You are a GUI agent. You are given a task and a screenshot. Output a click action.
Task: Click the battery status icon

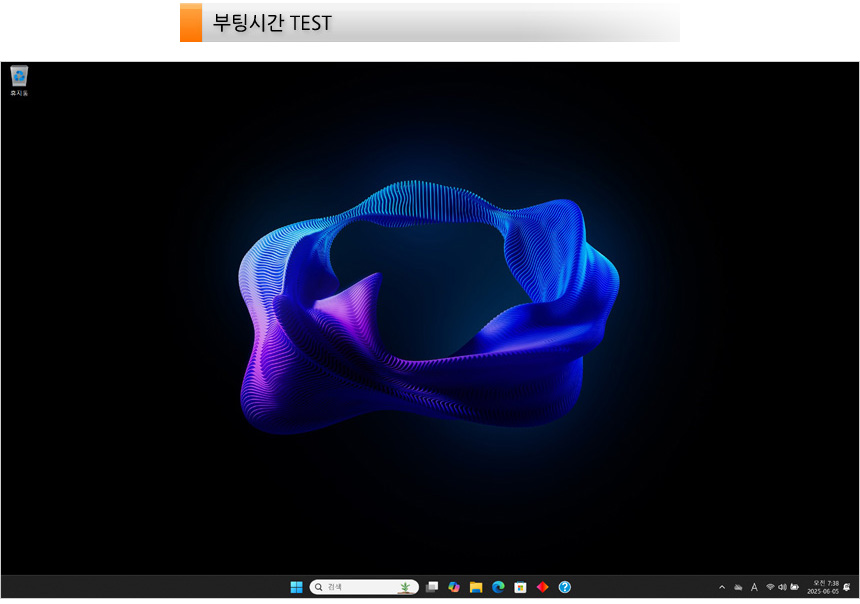point(795,587)
